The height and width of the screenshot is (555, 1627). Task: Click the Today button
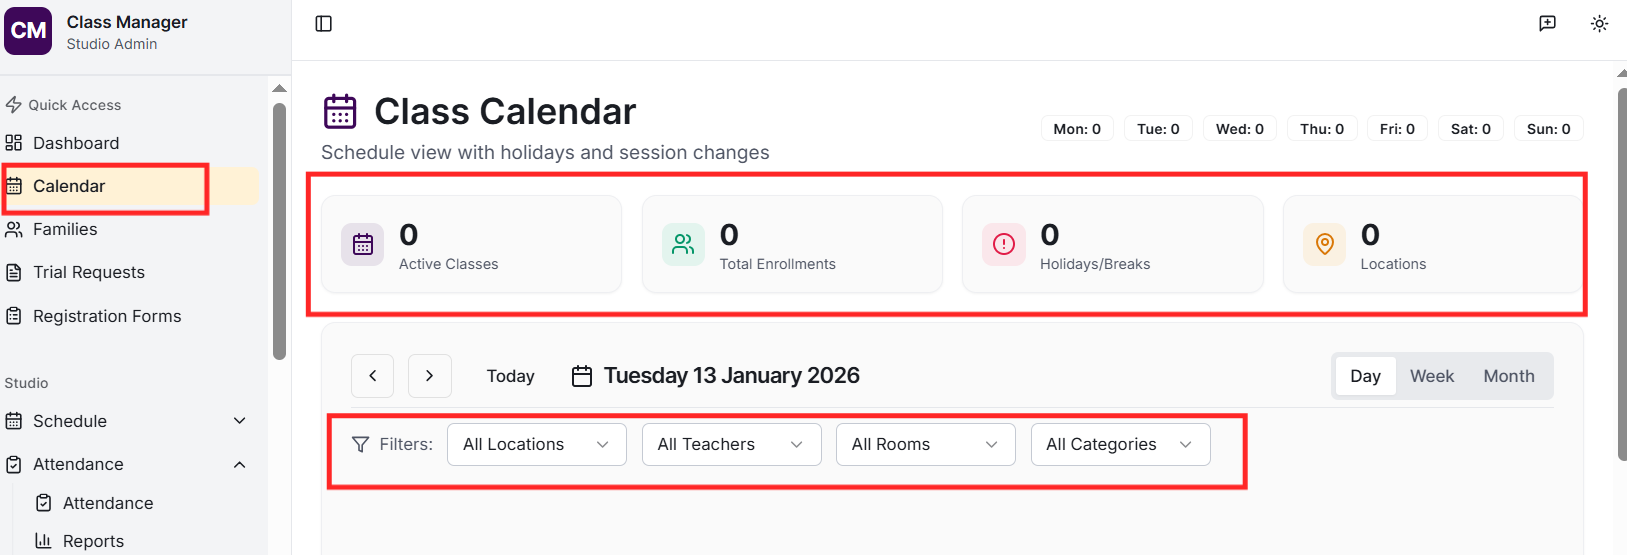pos(510,376)
